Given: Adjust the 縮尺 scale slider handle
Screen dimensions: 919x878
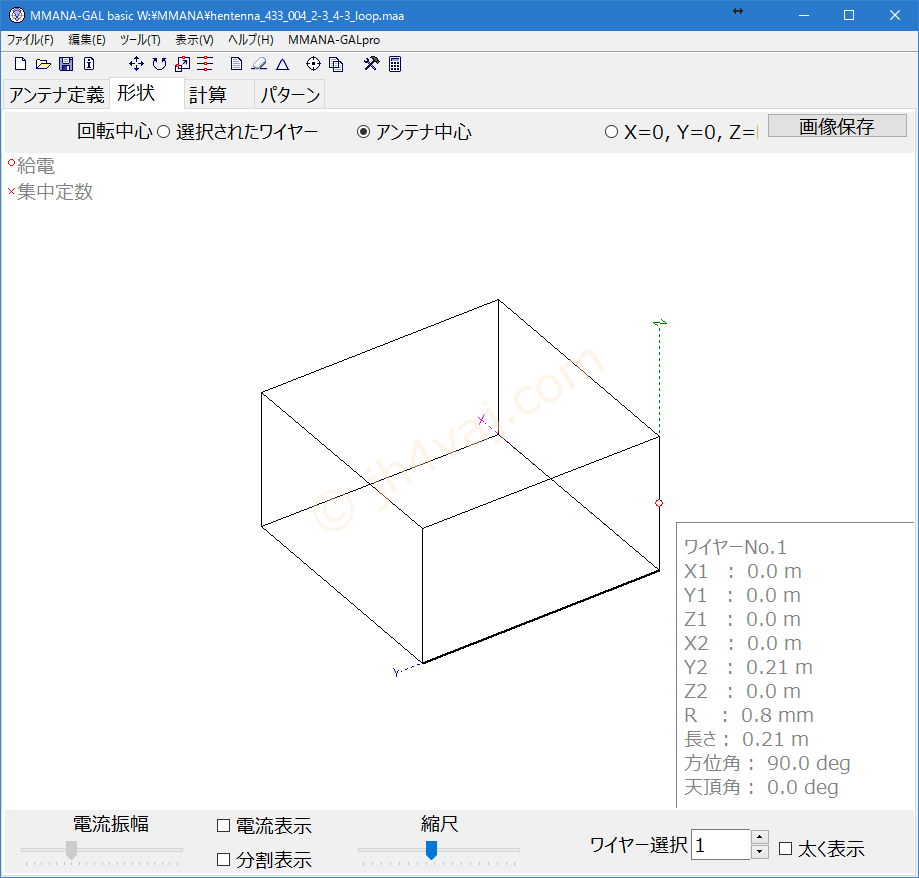Looking at the screenshot, I should pyautogui.click(x=431, y=850).
